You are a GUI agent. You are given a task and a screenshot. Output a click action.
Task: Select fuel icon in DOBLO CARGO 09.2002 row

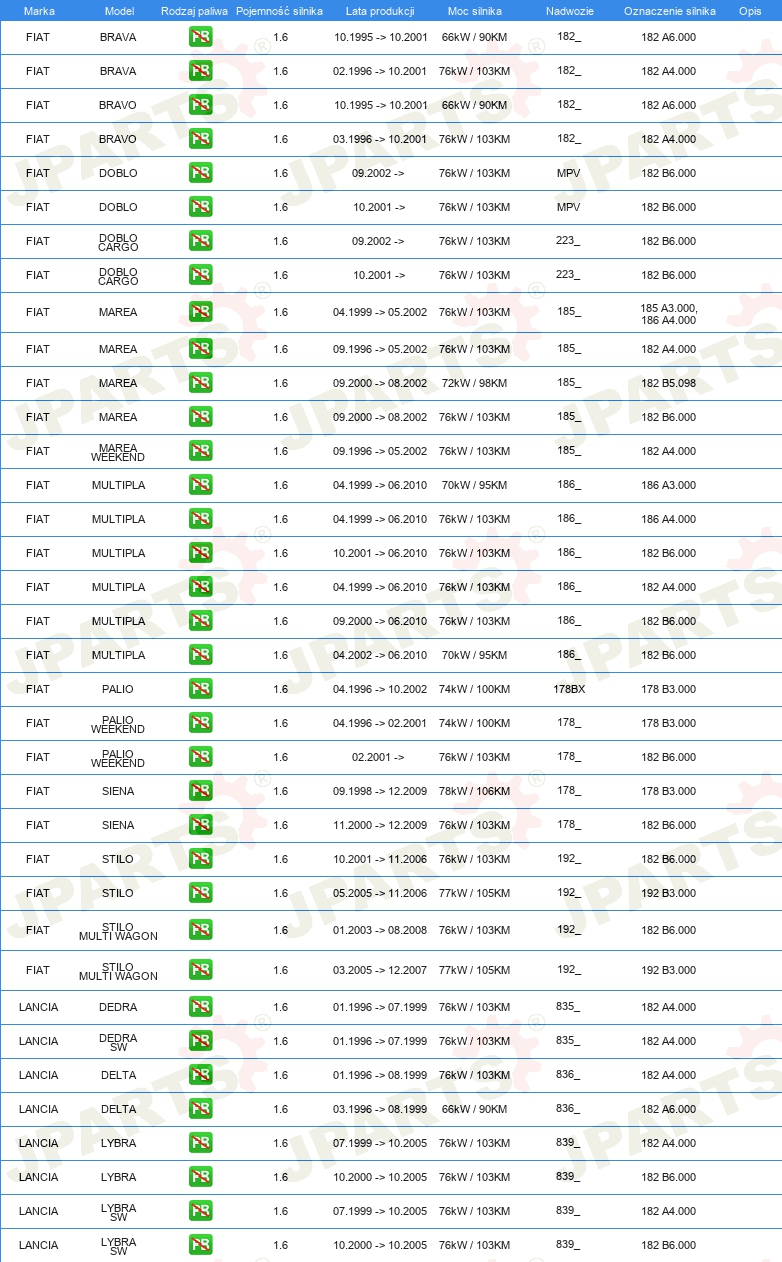coord(200,241)
